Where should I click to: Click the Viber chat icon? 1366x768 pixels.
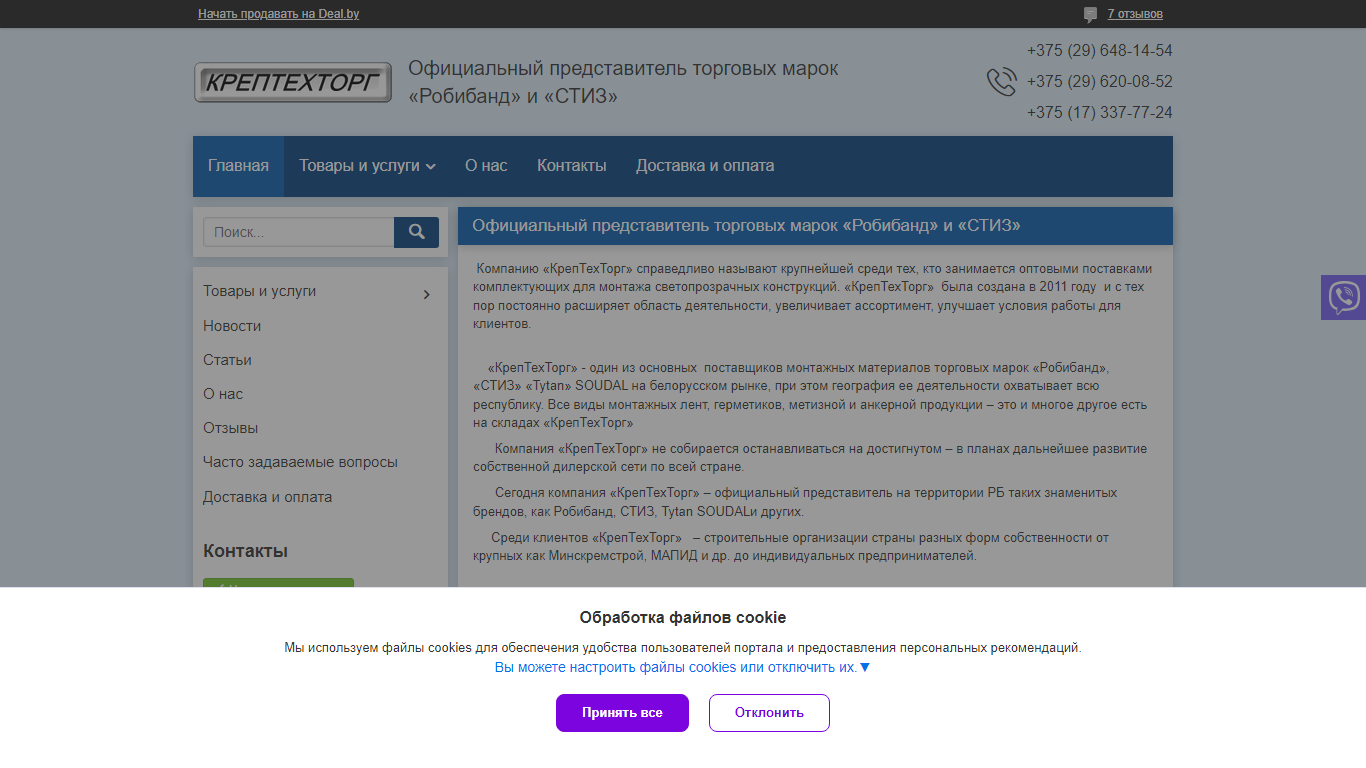pos(1343,298)
